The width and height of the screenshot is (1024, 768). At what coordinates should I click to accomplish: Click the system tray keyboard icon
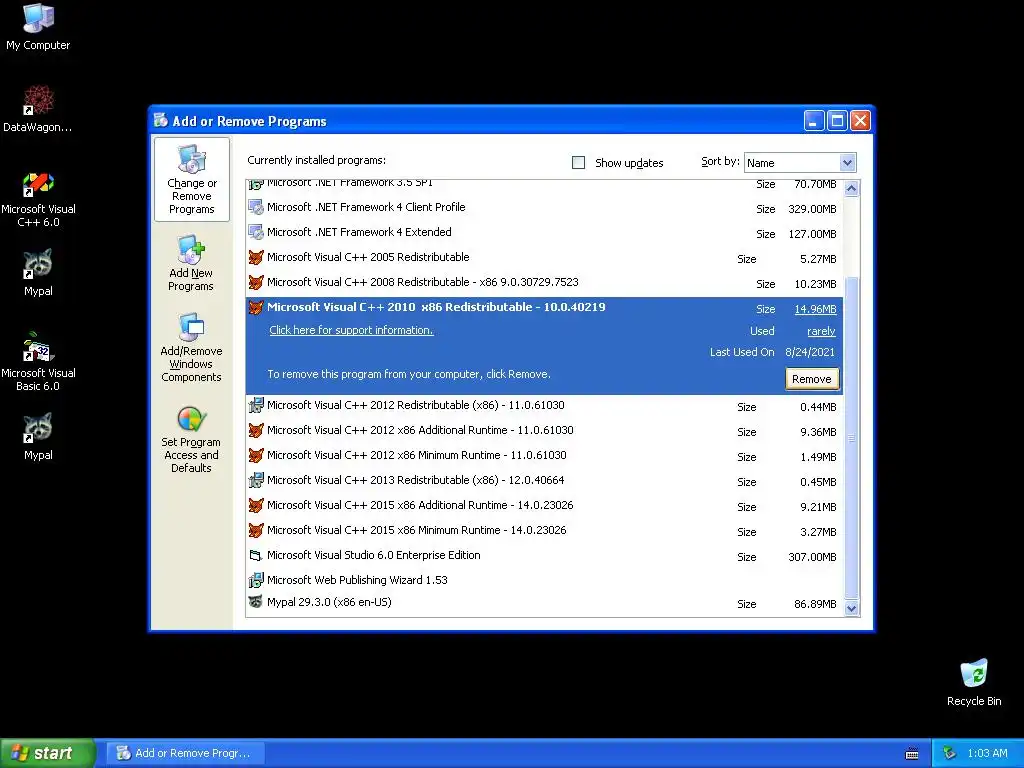[x=912, y=754]
